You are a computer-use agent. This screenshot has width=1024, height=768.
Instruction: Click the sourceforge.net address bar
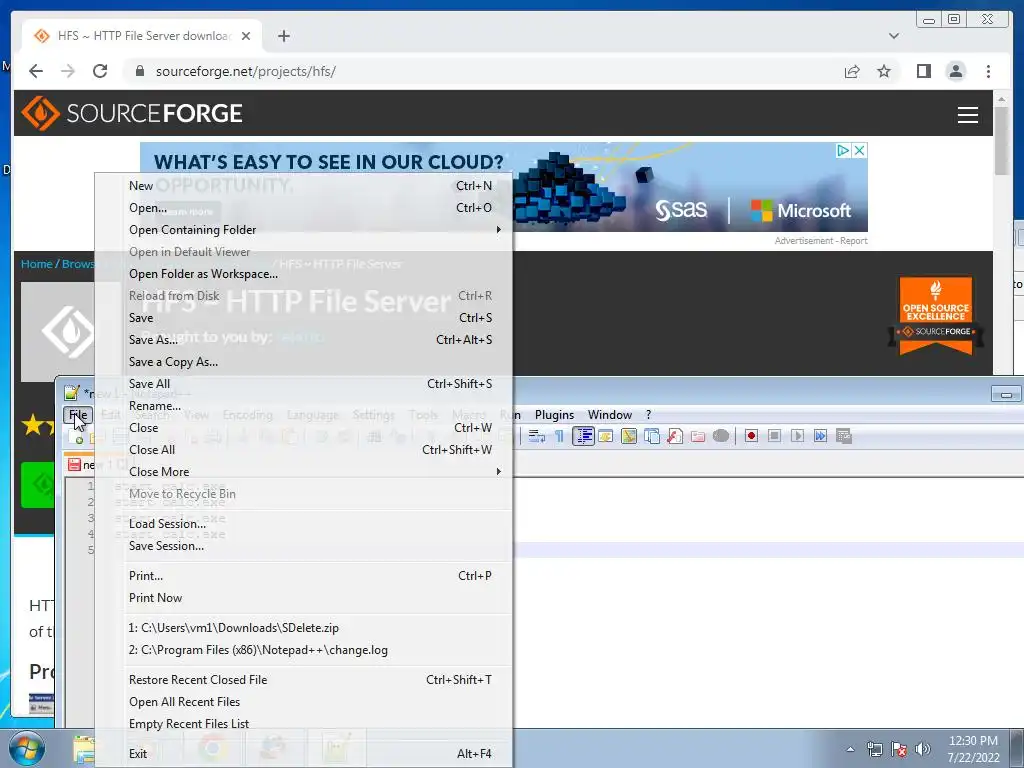click(483, 71)
